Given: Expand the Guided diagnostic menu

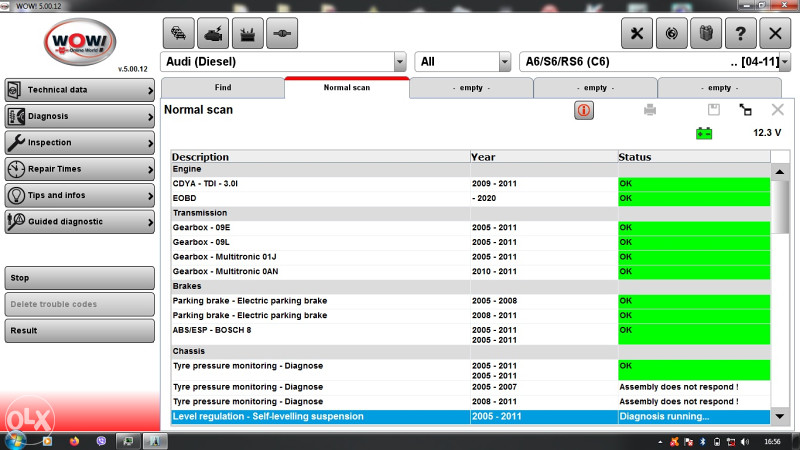Looking at the screenshot, I should 80,222.
